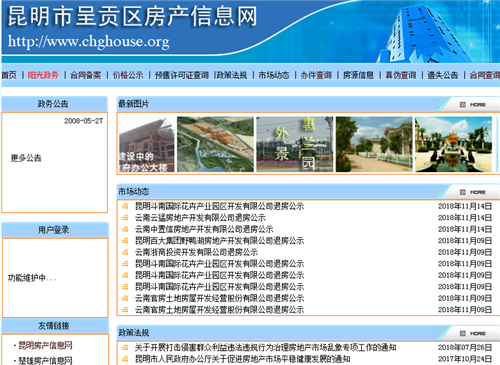
Task: Click the 政务公告 panel header
Action: click(x=55, y=104)
